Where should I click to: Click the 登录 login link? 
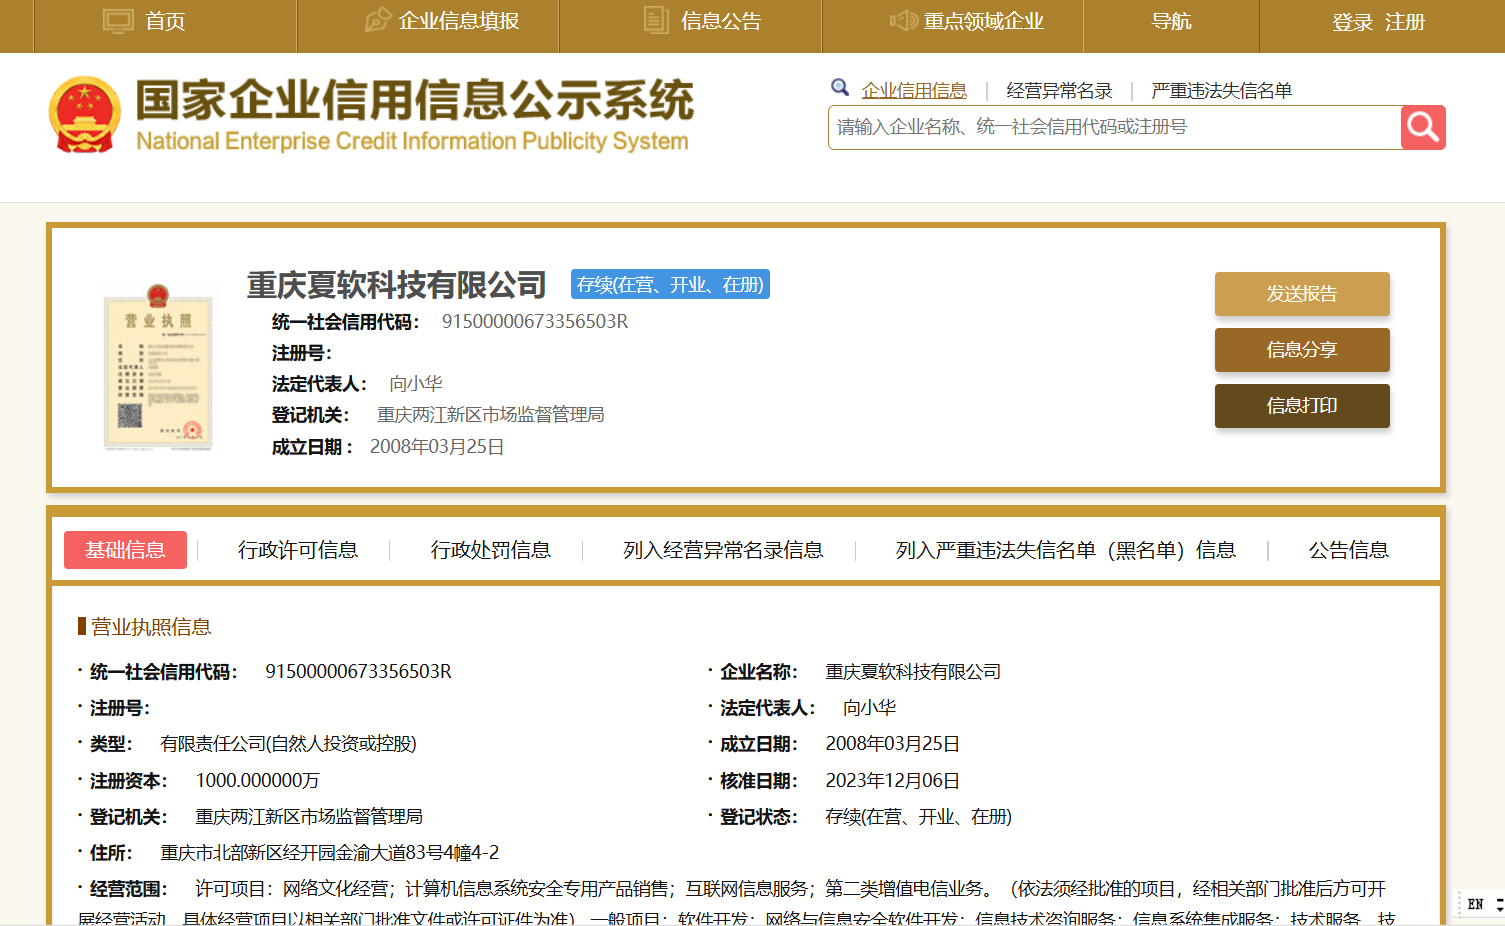coord(1352,22)
